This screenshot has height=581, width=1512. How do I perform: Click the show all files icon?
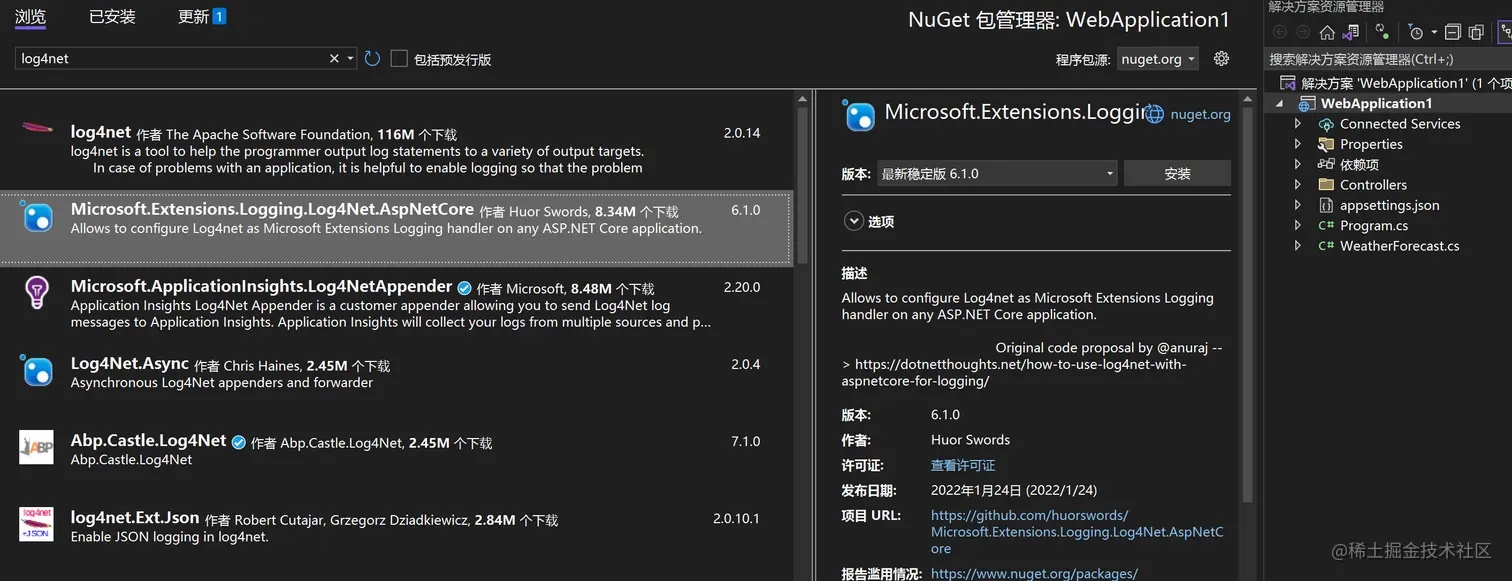point(1476,32)
